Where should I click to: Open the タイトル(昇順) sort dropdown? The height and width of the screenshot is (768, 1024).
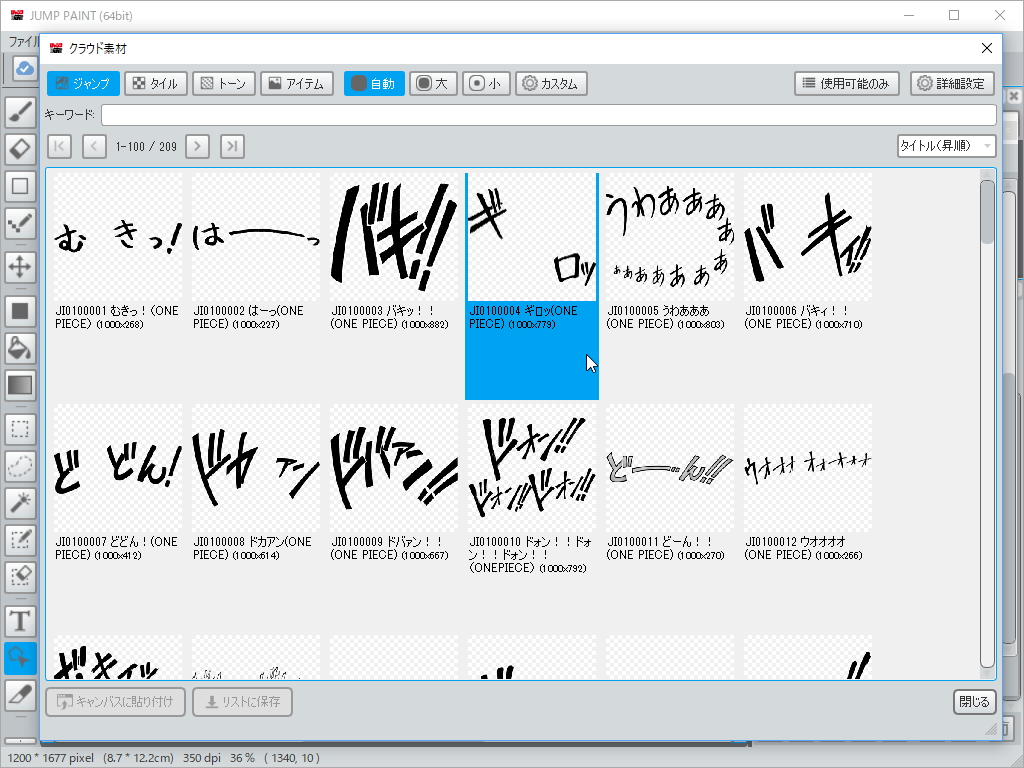coord(946,146)
